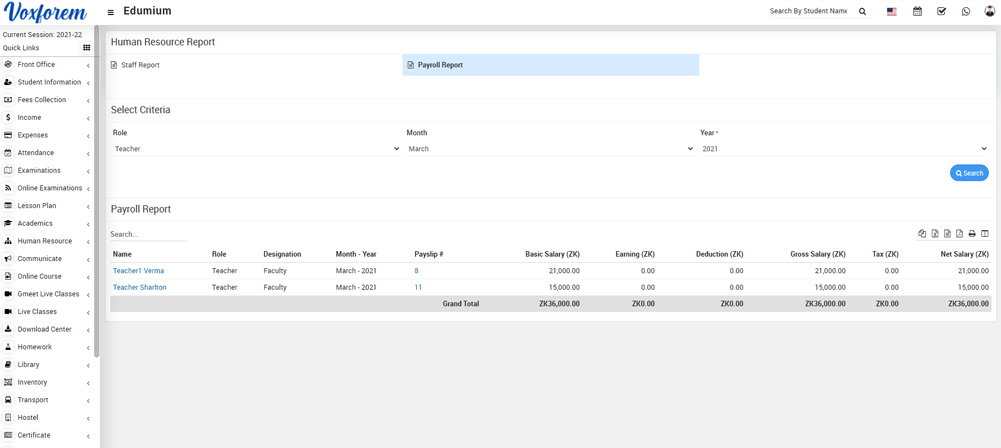This screenshot has height=448, width=1001.
Task: Switch to the Staff Report tab
Action: [x=140, y=65]
